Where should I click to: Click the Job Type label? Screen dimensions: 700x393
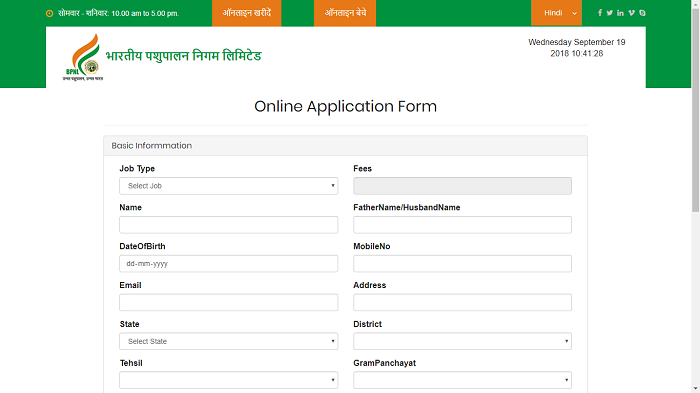(137, 168)
